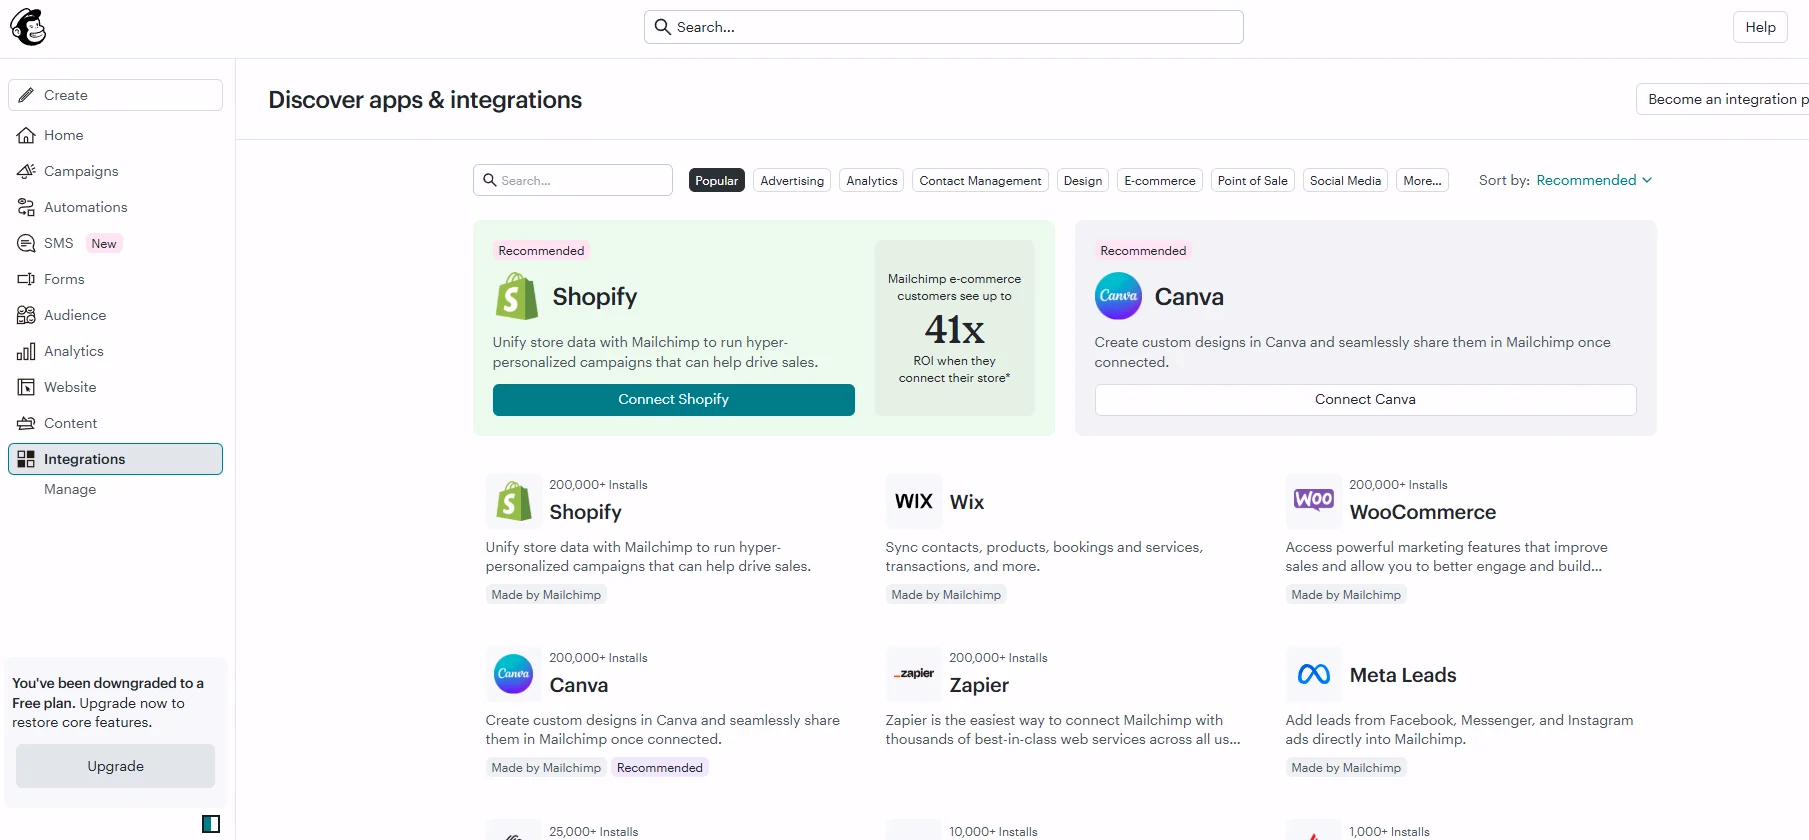Click the Audience people icon
This screenshot has width=1809, height=840.
[26, 315]
